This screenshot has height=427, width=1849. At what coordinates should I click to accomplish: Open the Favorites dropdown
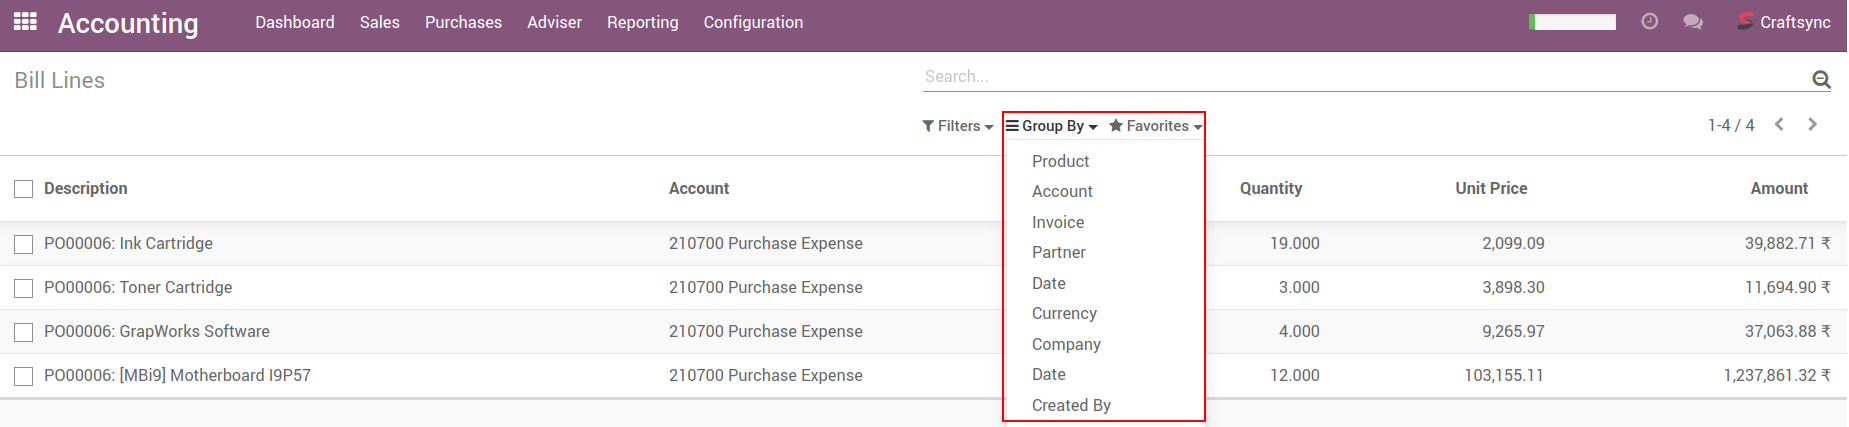[1155, 126]
